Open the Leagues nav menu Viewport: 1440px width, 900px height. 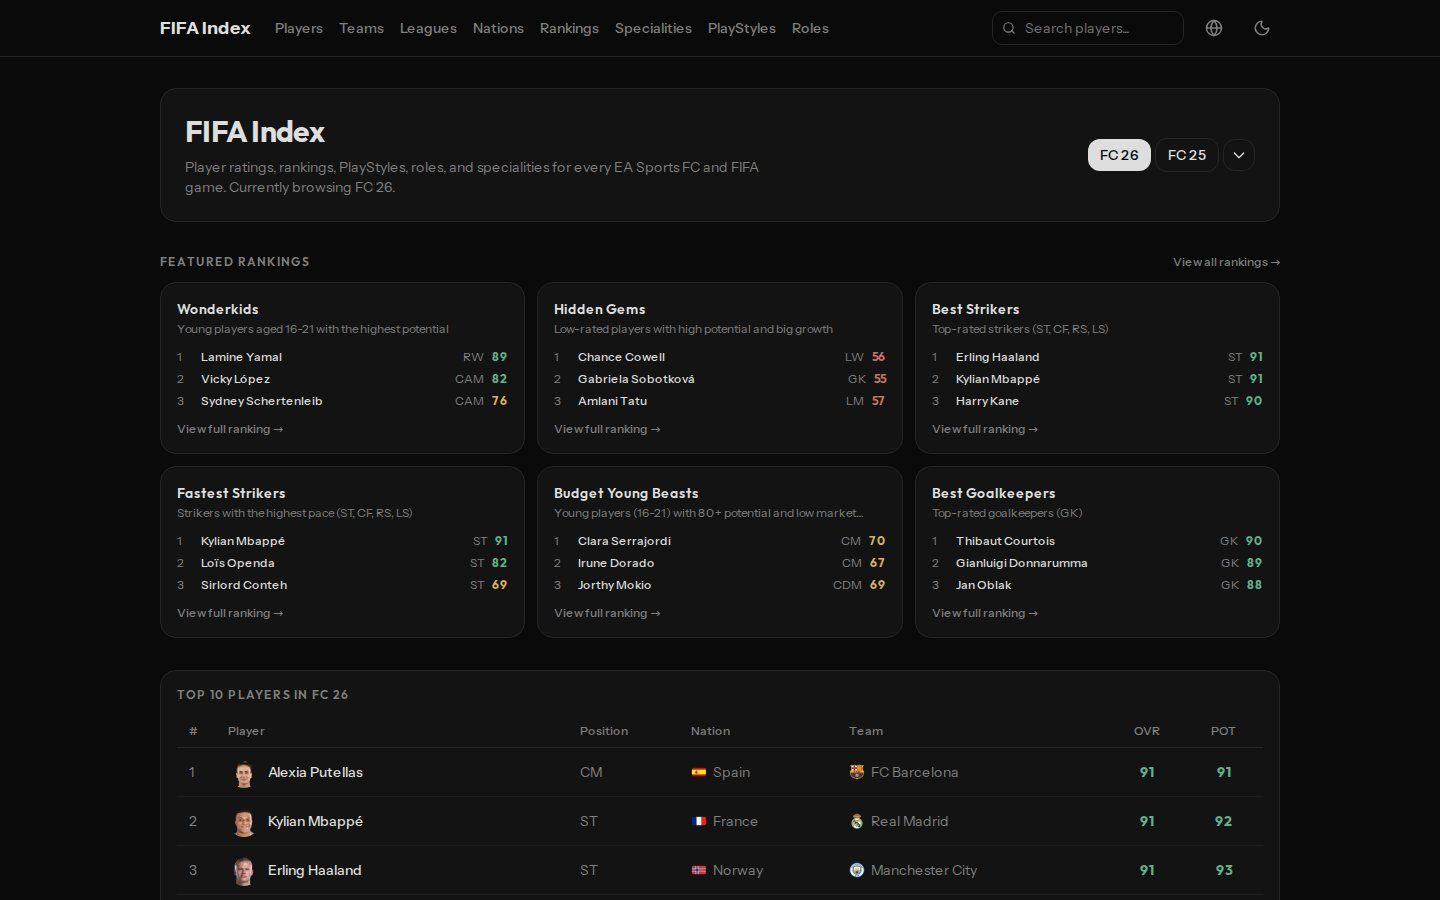coord(428,28)
